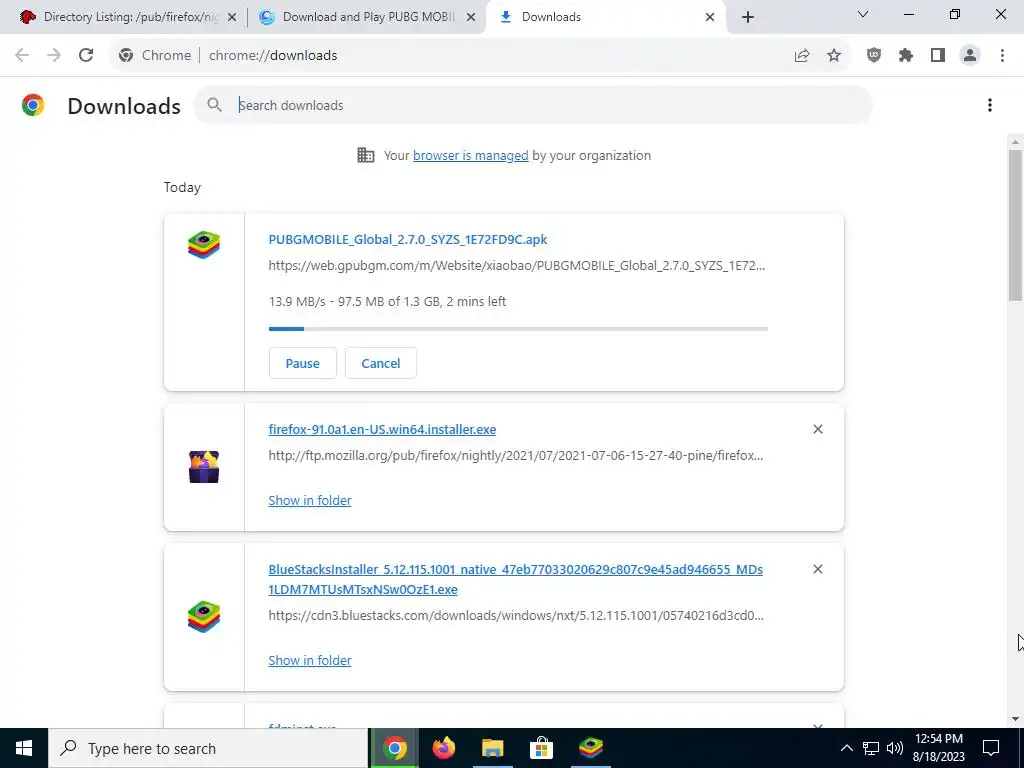Click the scrollbar down arrow
Screen dimensions: 1024x768
point(1016,719)
